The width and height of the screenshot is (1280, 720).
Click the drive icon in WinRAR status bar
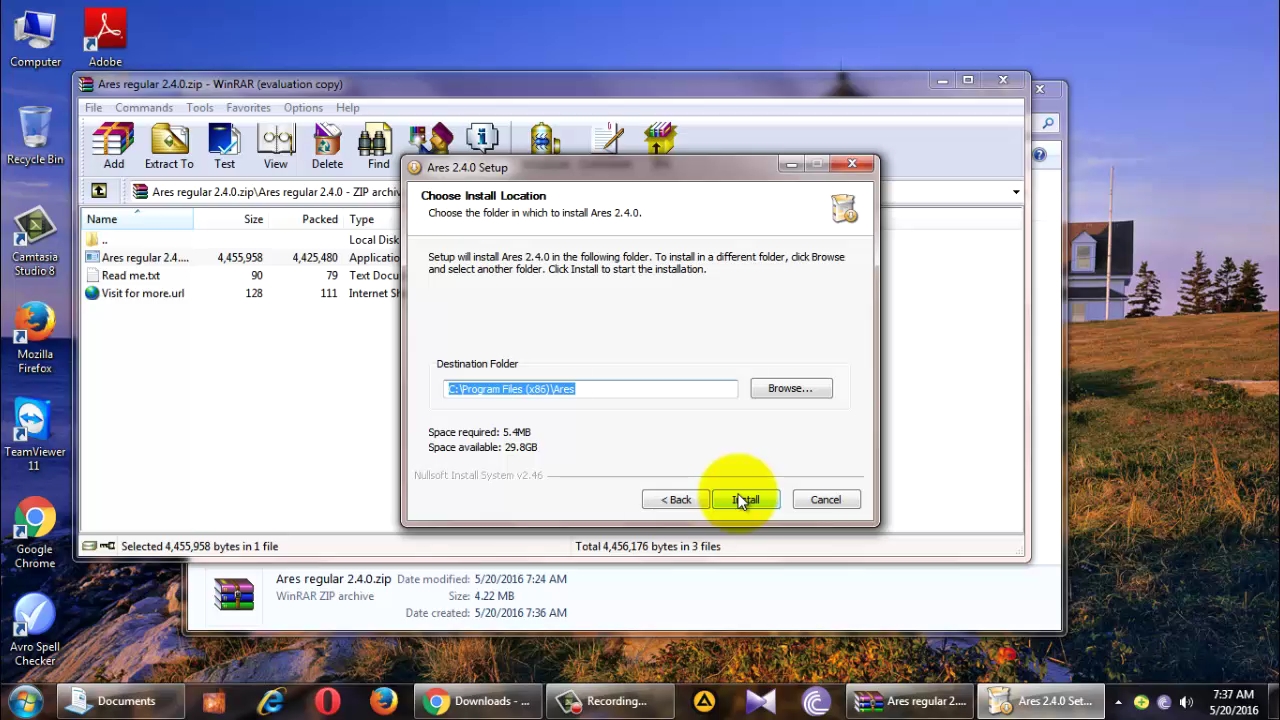90,546
